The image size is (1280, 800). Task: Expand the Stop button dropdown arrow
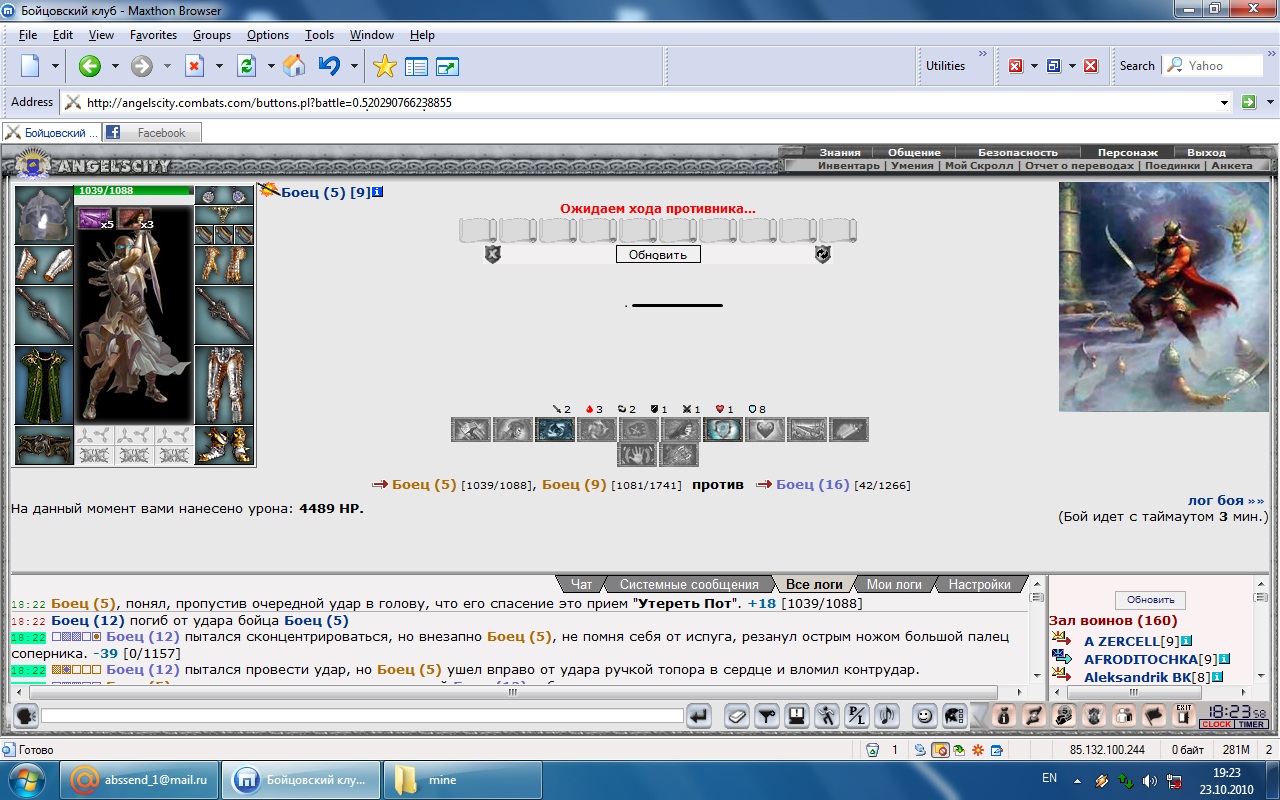tap(219, 66)
